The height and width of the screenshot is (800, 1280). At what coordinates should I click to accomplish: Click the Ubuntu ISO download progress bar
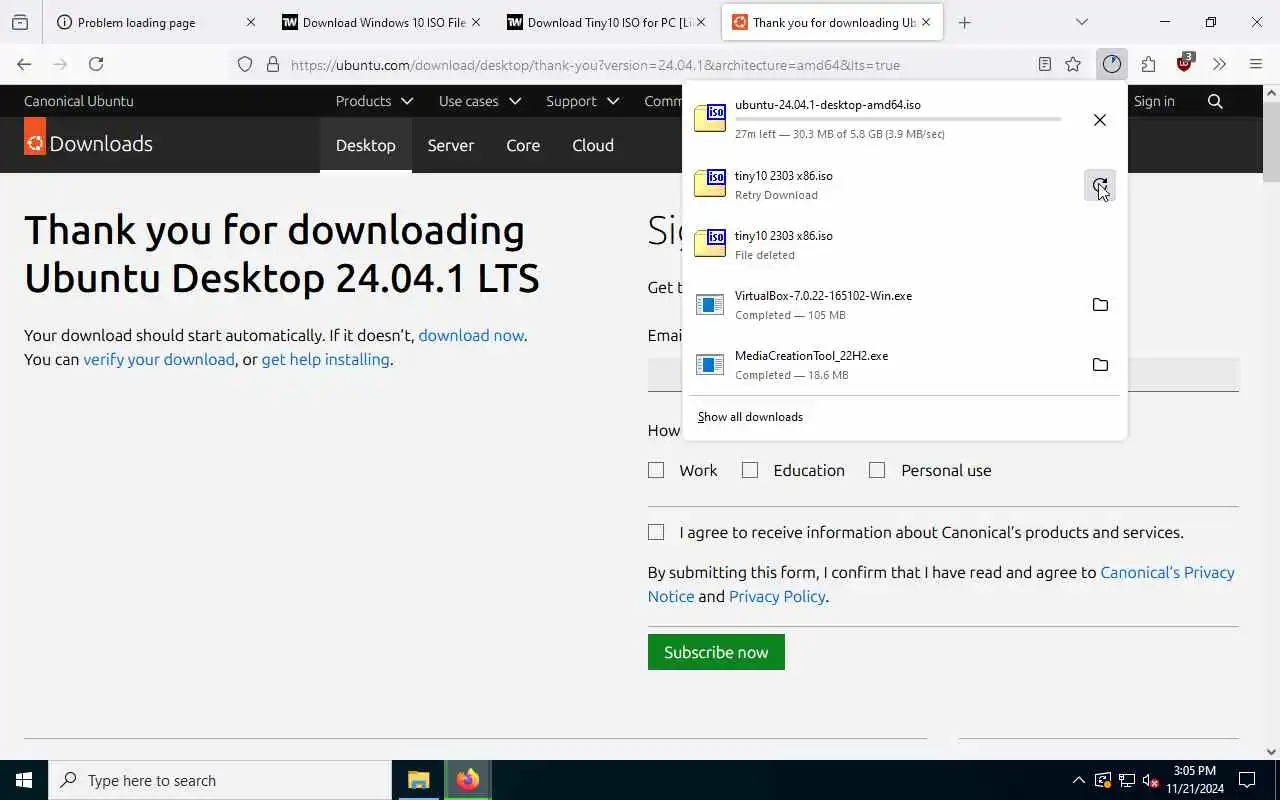(x=898, y=119)
